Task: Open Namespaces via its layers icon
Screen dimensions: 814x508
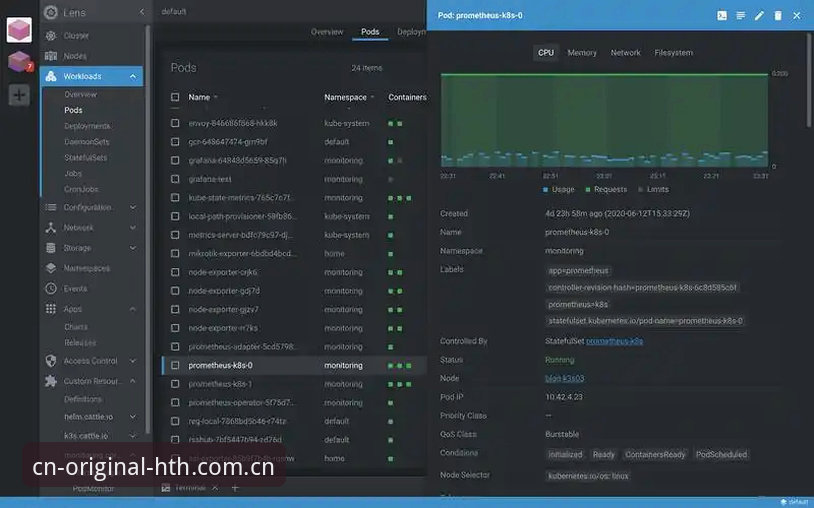Action: (x=51, y=268)
